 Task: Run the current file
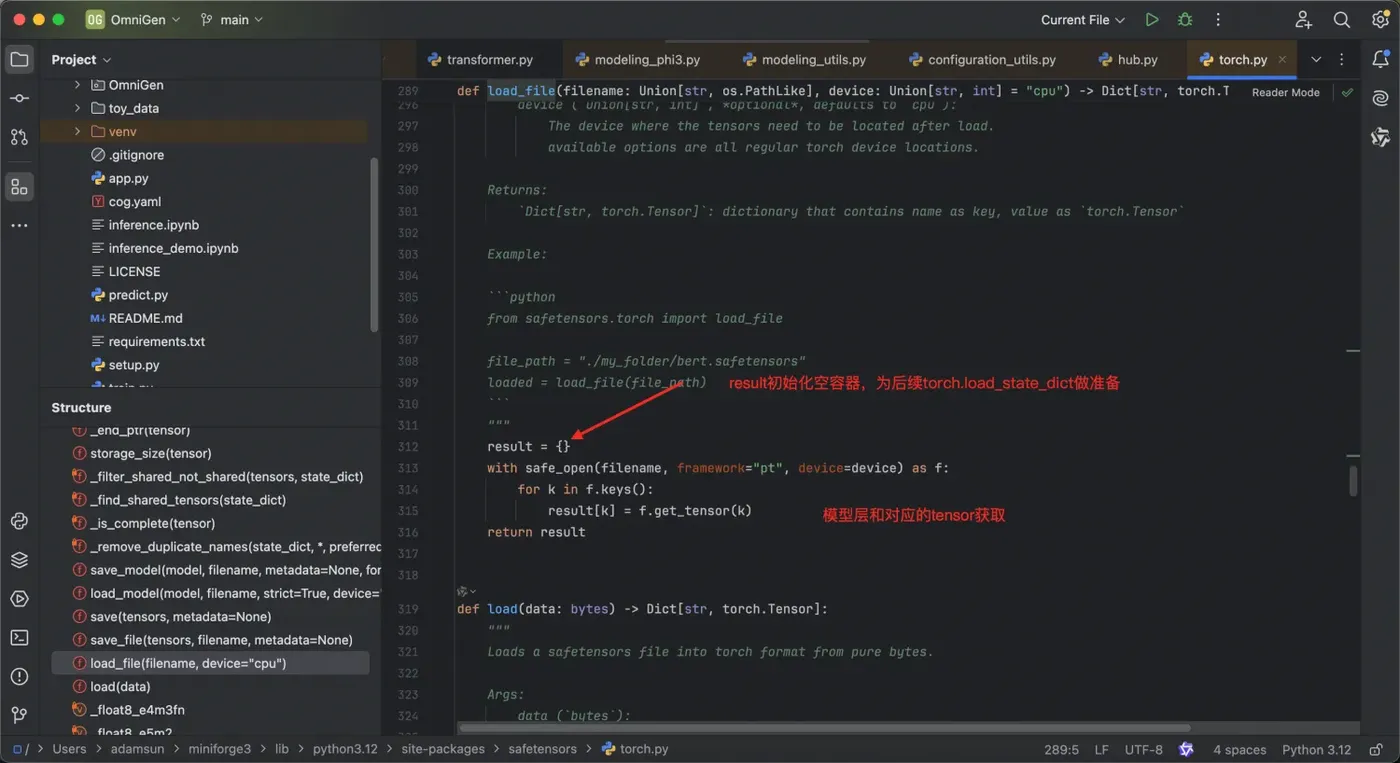1152,20
